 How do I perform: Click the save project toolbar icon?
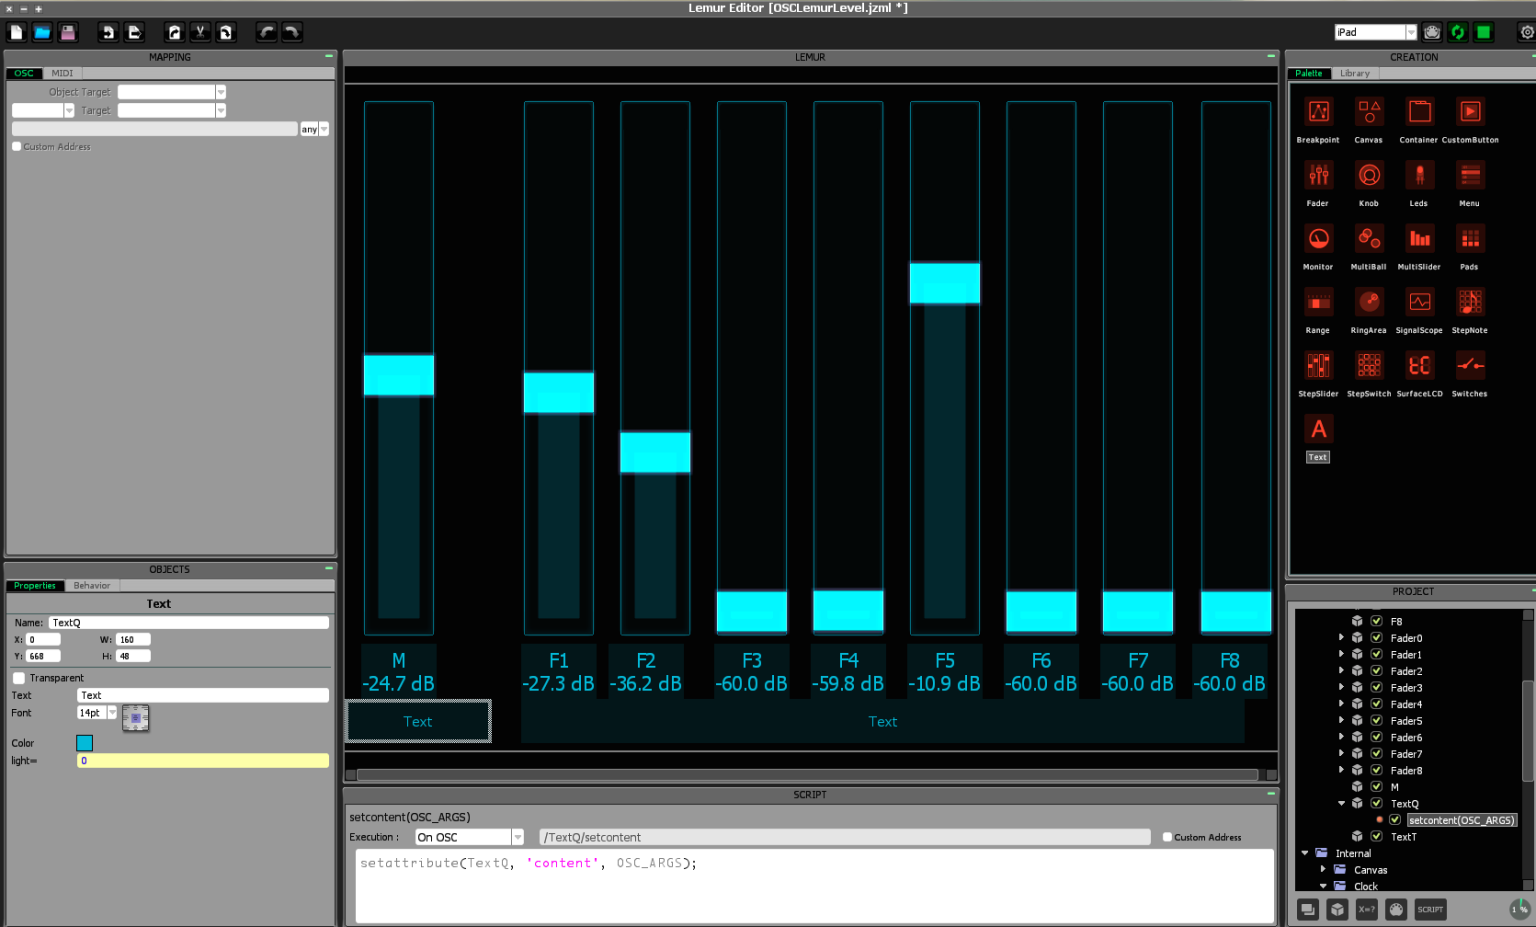(68, 33)
